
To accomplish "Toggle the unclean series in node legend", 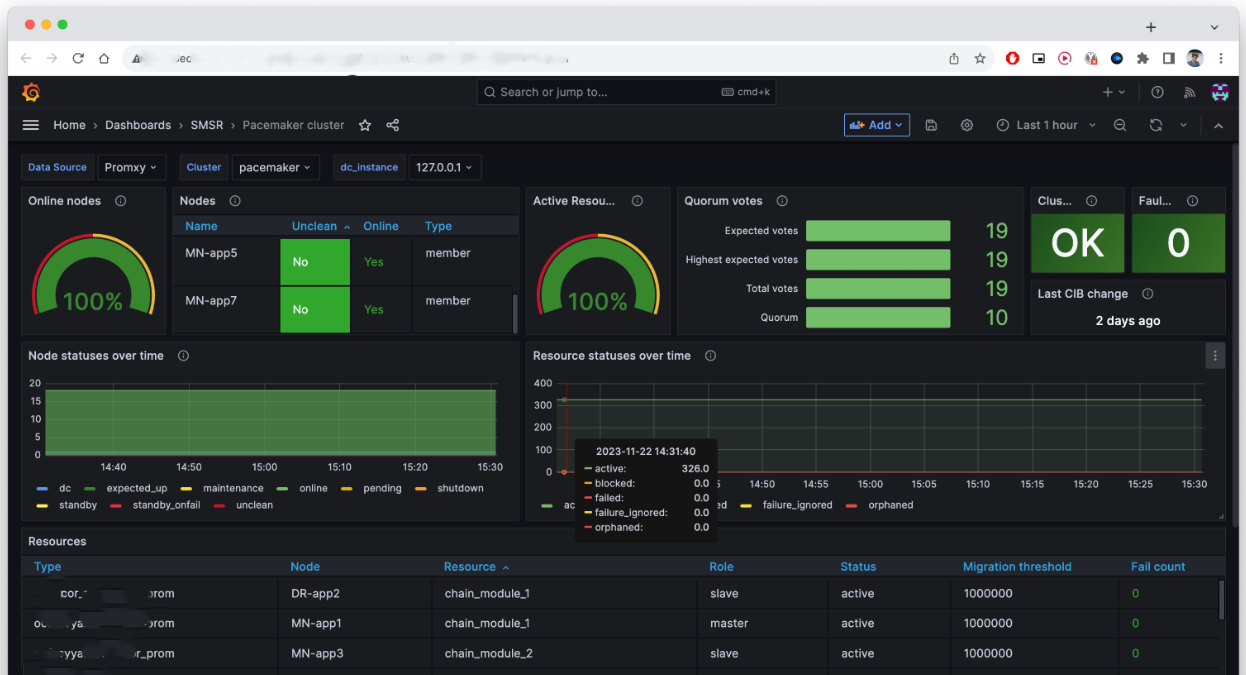I will [x=245, y=505].
